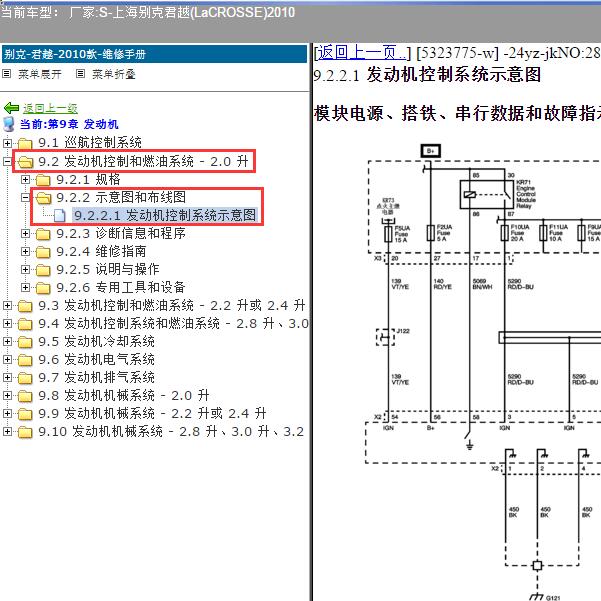Expand the 9.2.3 诊断信息和程序 node
The height and width of the screenshot is (601, 601).
point(25,233)
